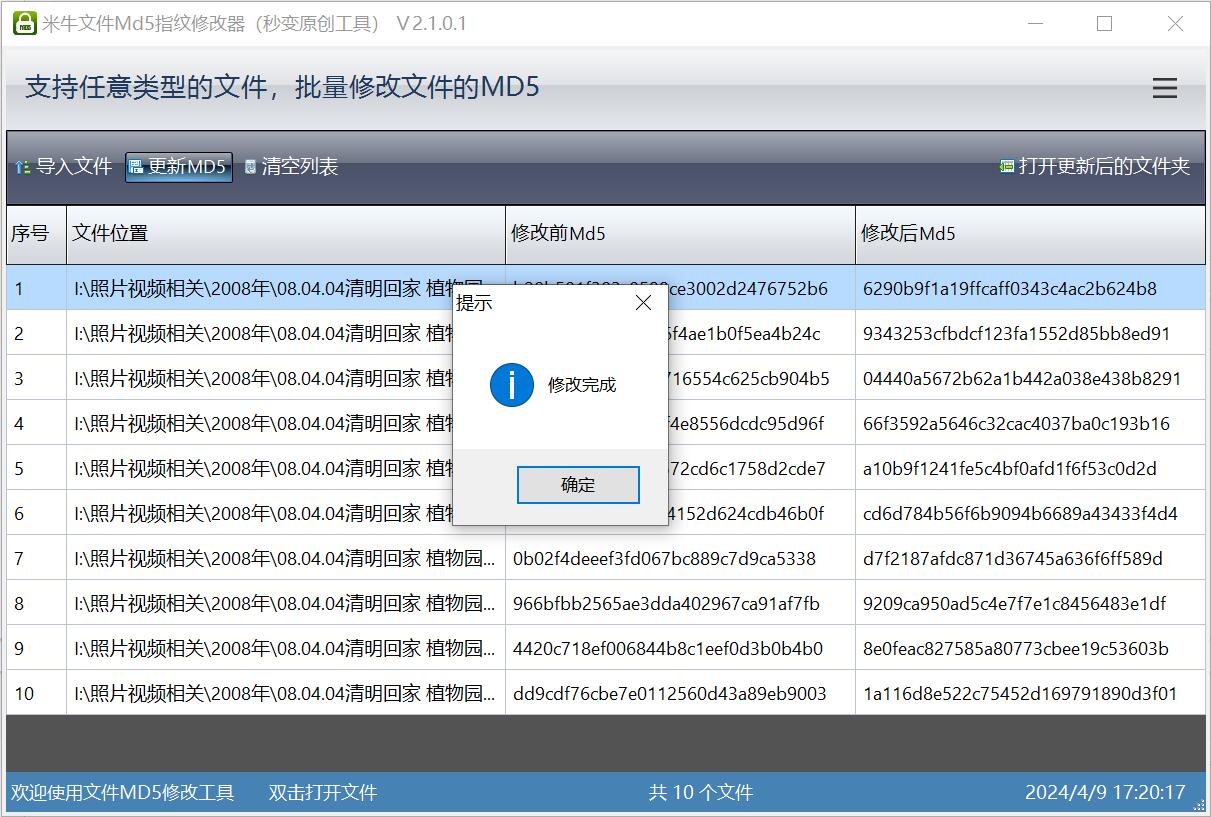Click the green MD5 lock icon in title bar

(x=21, y=23)
